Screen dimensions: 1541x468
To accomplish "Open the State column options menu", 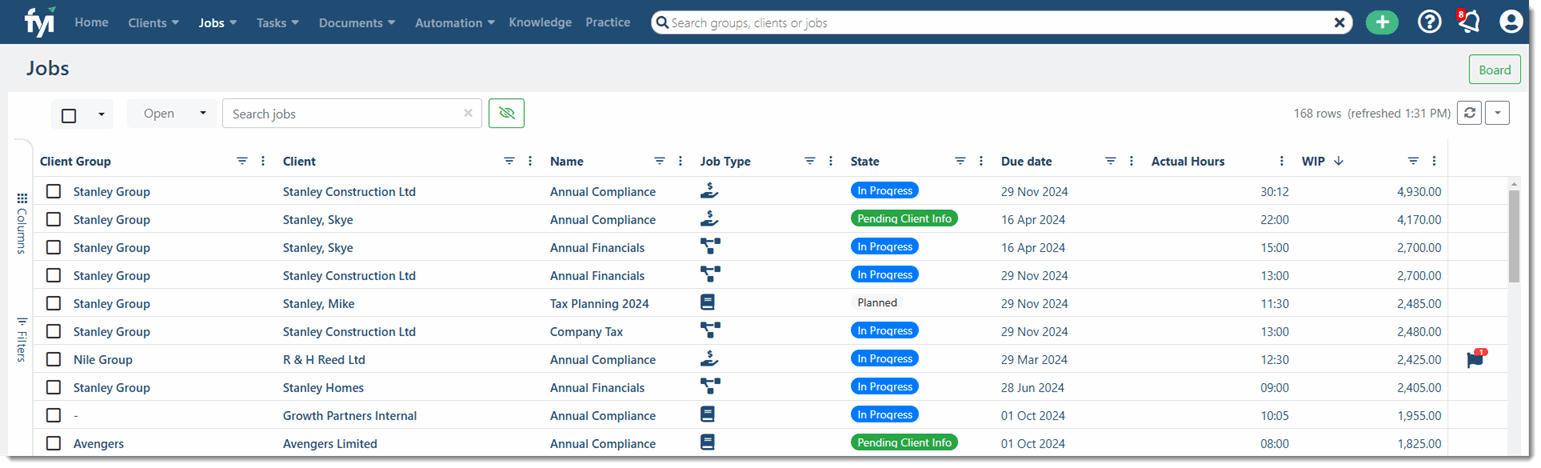I will point(981,161).
